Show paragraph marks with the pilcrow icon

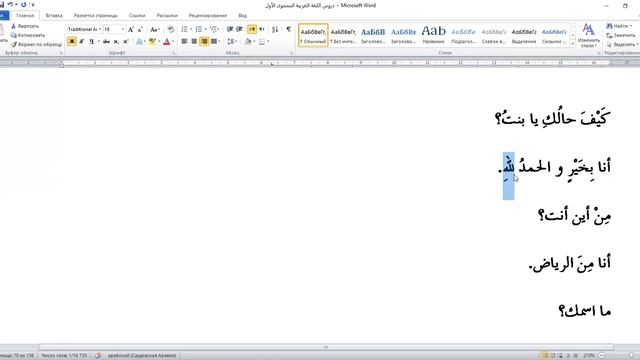[x=289, y=29]
